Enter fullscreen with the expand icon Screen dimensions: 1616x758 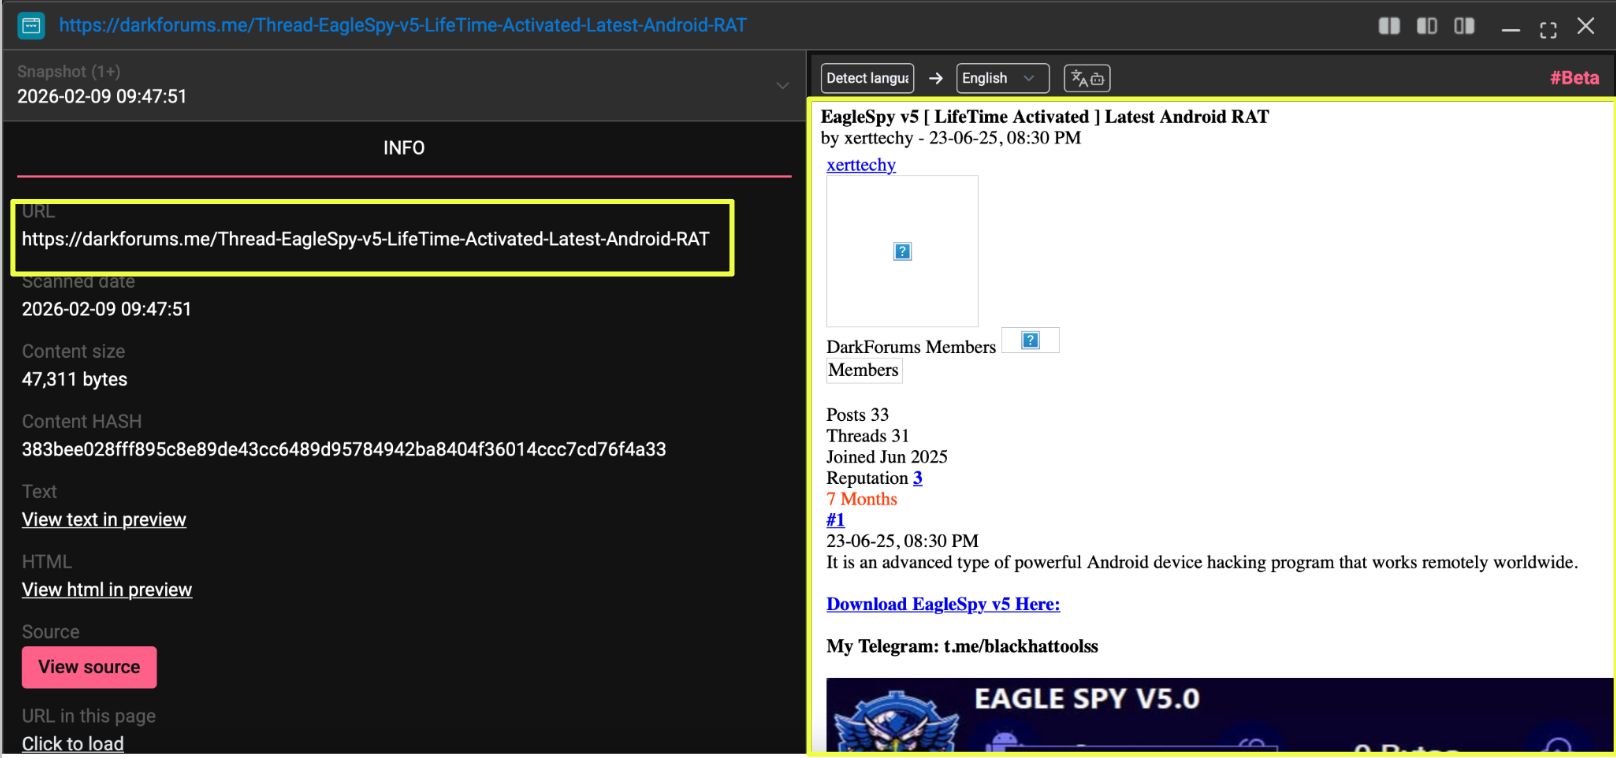(x=1548, y=29)
